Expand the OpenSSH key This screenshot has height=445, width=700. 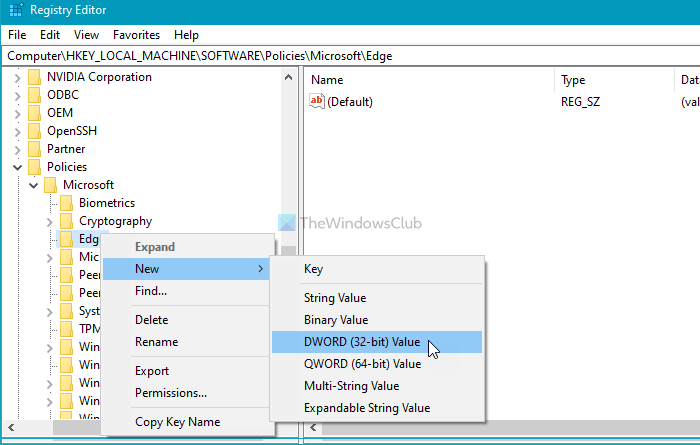[x=17, y=132]
